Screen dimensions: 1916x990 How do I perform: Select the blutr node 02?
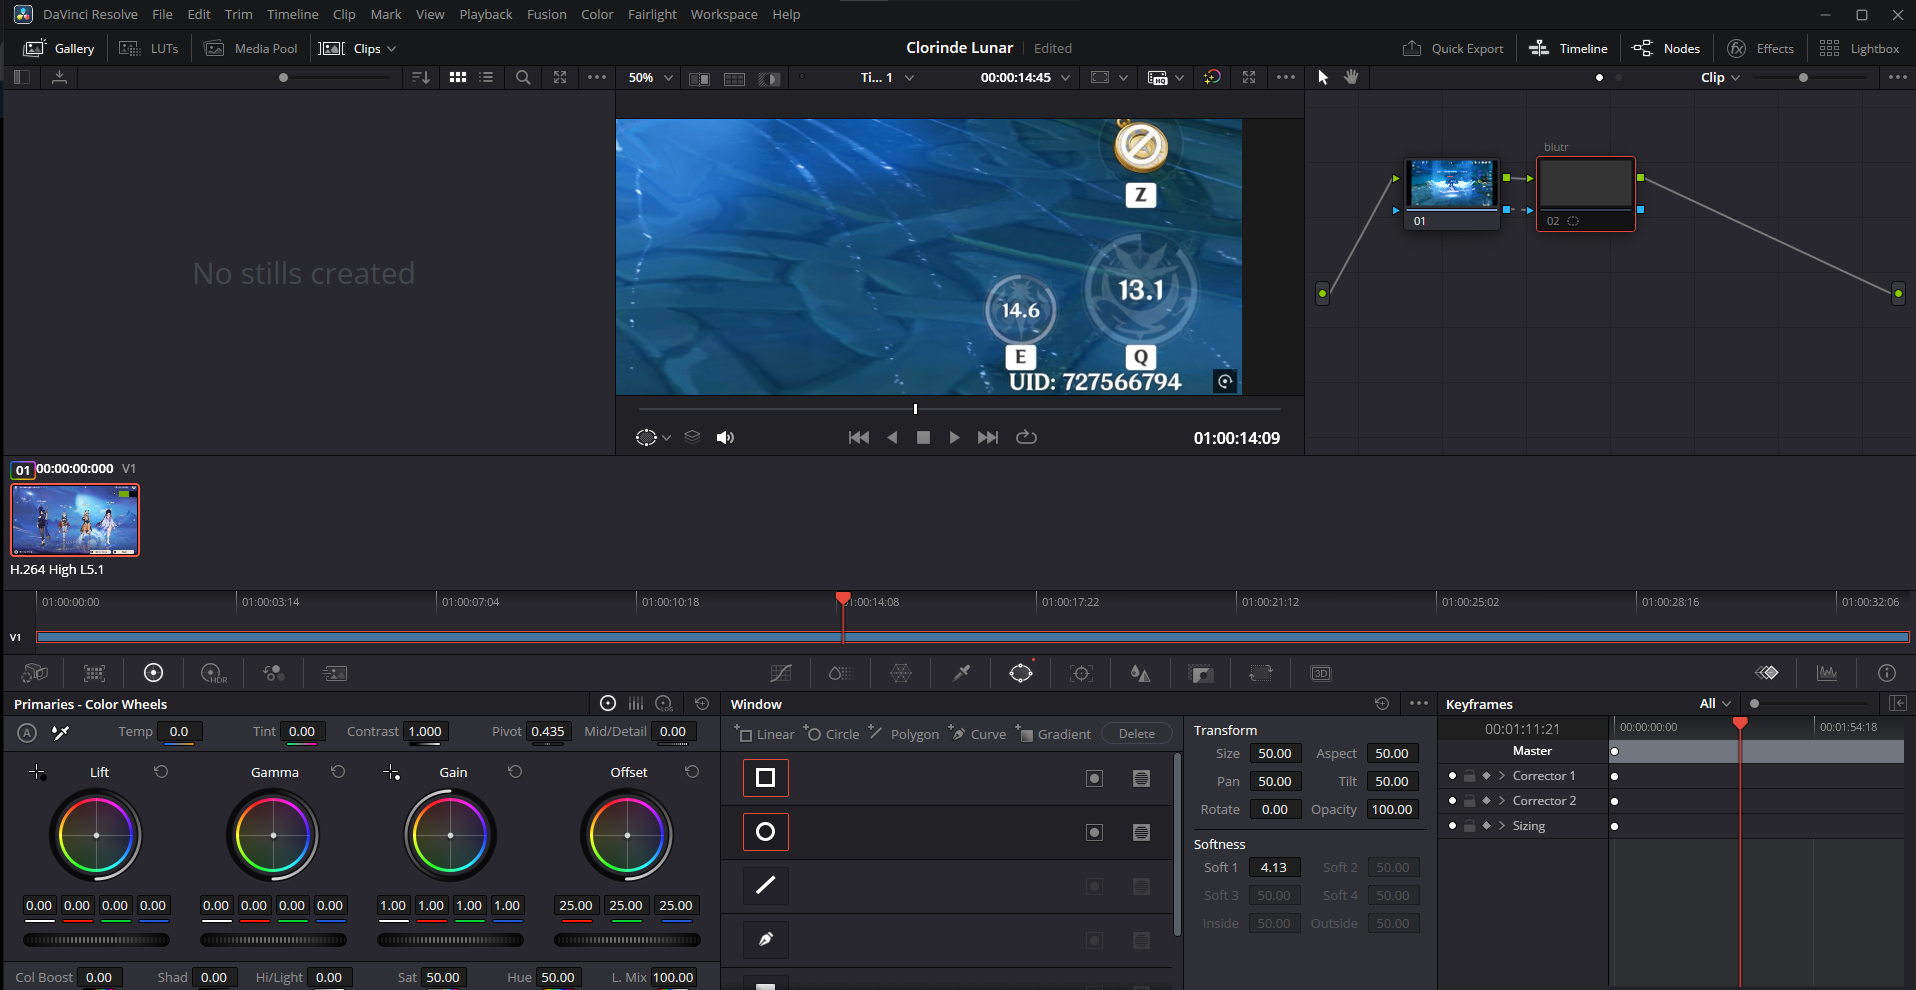coord(1586,193)
